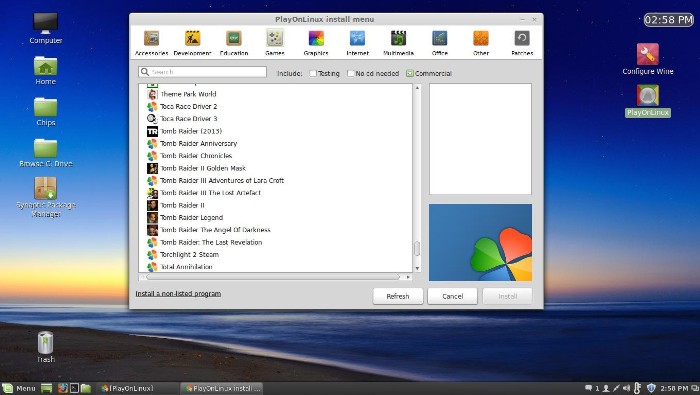700x395 pixels.
Task: Open the Education category
Action: [233, 43]
